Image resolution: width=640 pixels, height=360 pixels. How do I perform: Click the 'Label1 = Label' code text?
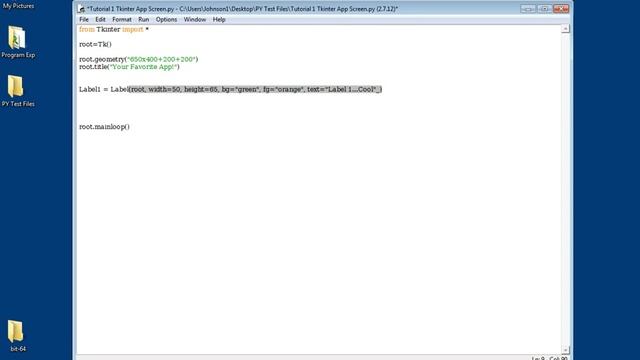tap(104, 89)
